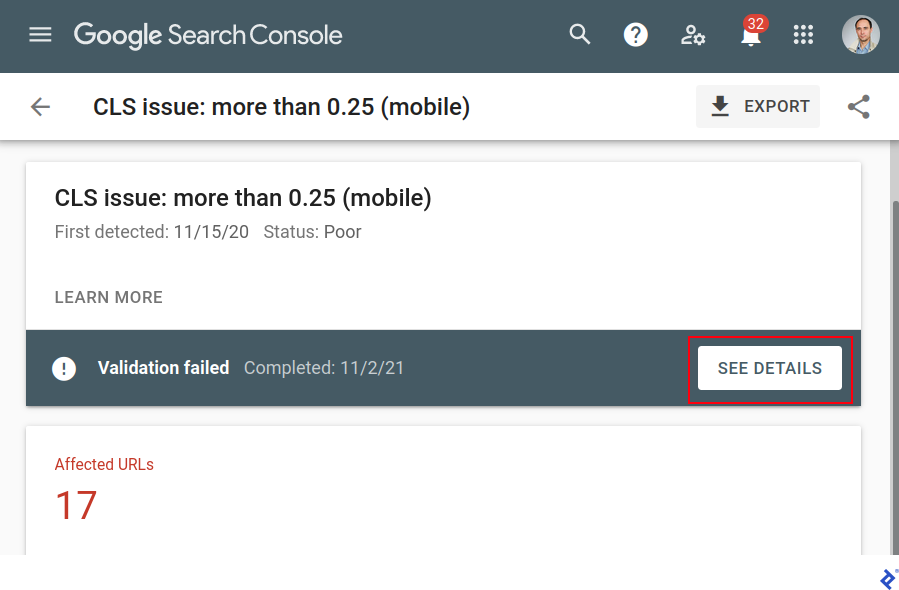Click the users and permissions icon
Screen dimensions: 899x590
(693, 34)
